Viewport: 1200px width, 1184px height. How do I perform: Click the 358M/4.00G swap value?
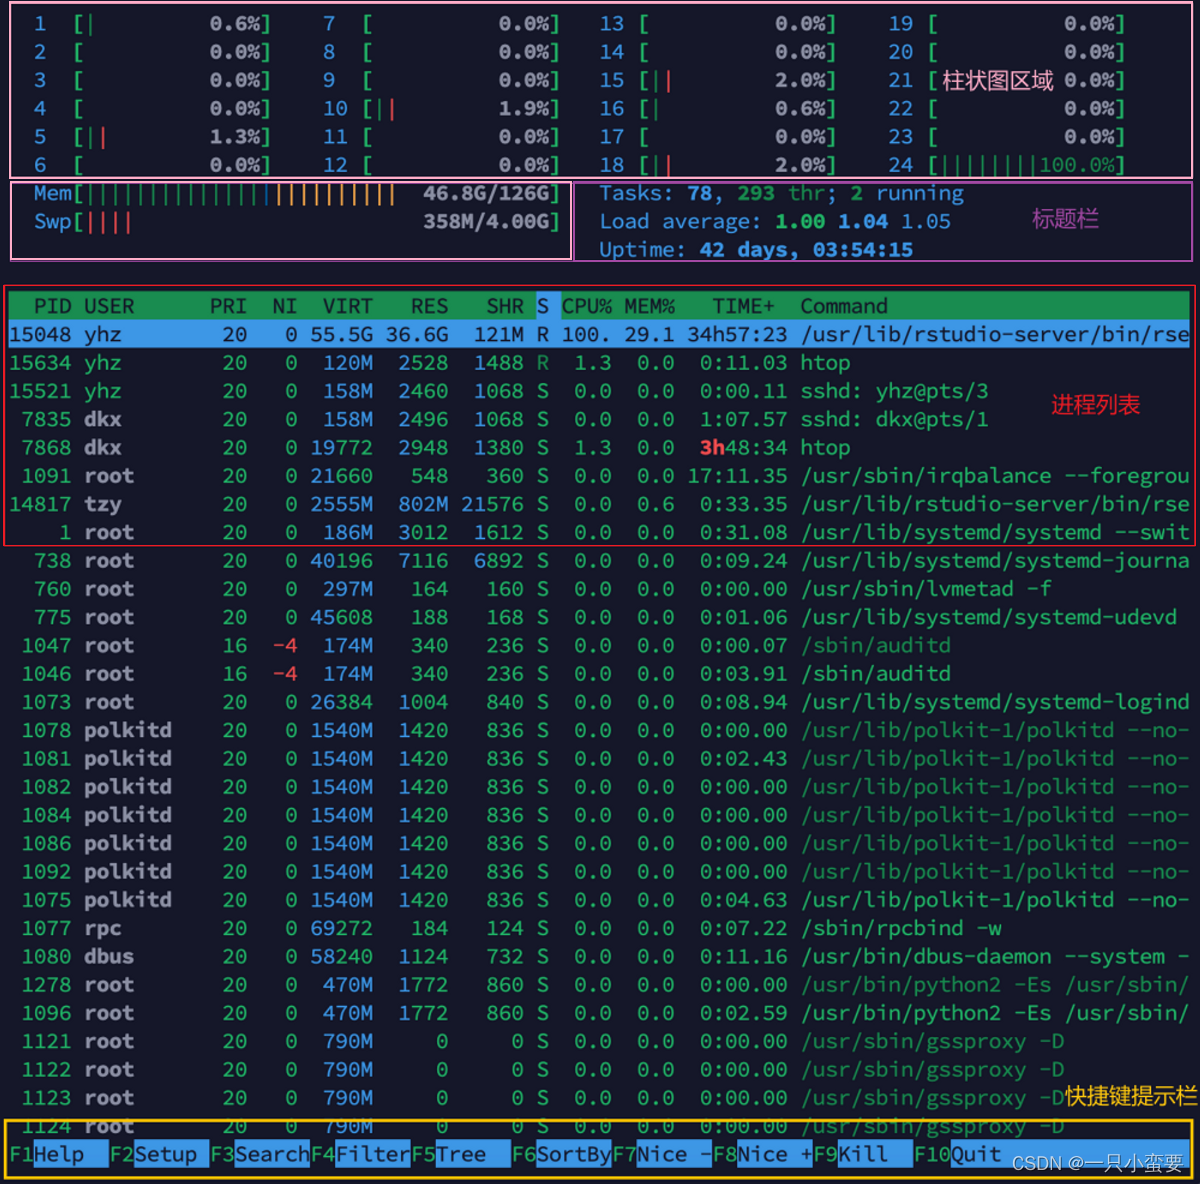[x=486, y=222]
